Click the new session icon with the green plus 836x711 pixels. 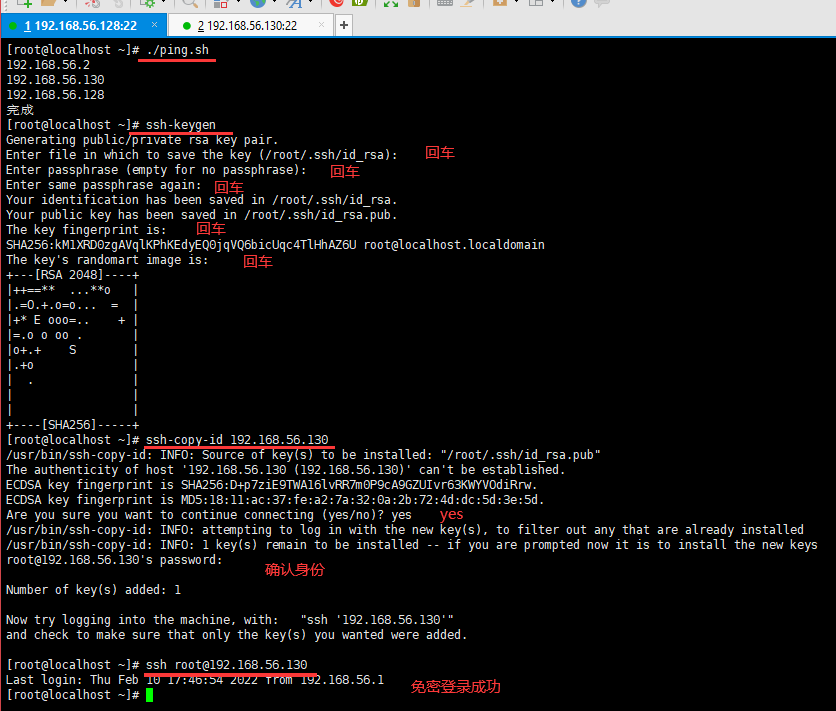25,3
